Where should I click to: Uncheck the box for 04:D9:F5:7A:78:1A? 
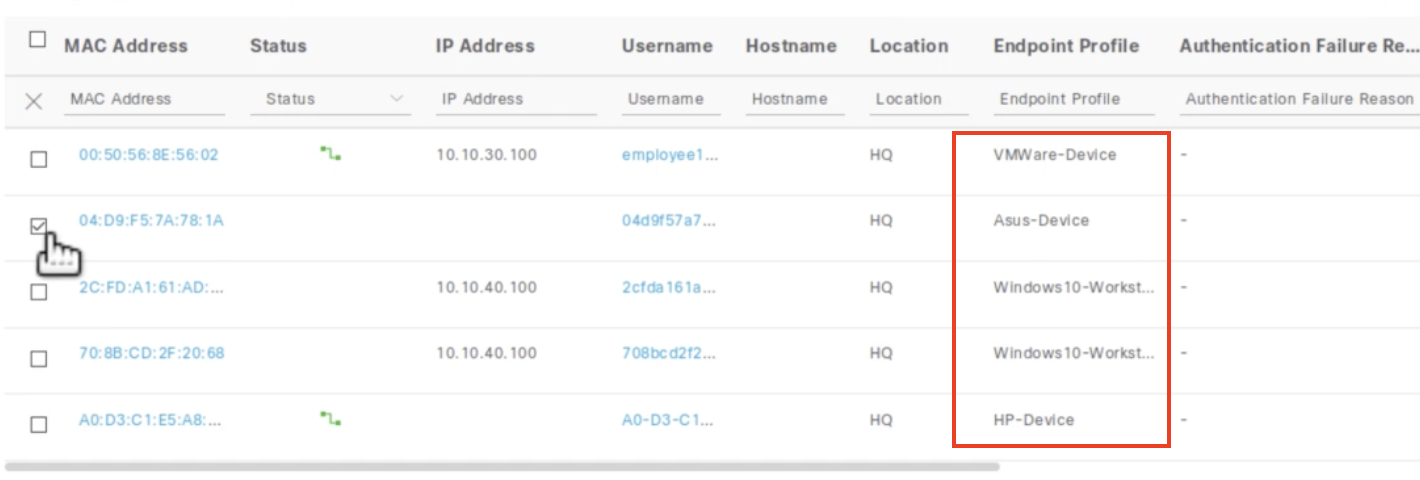click(38, 226)
